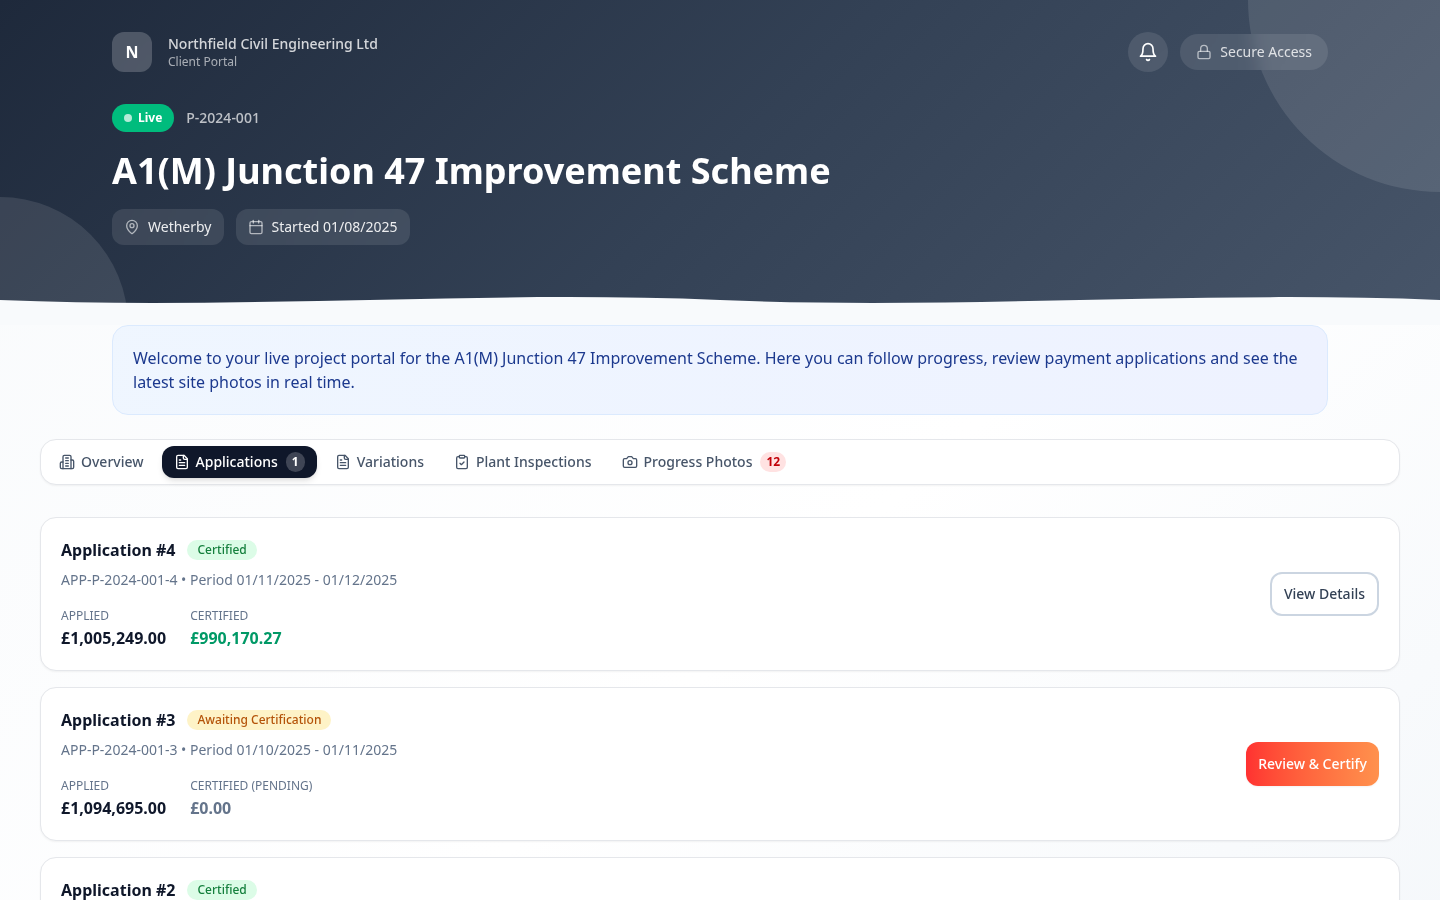The width and height of the screenshot is (1440, 900).
Task: Click the Application #3 heading
Action: [118, 720]
